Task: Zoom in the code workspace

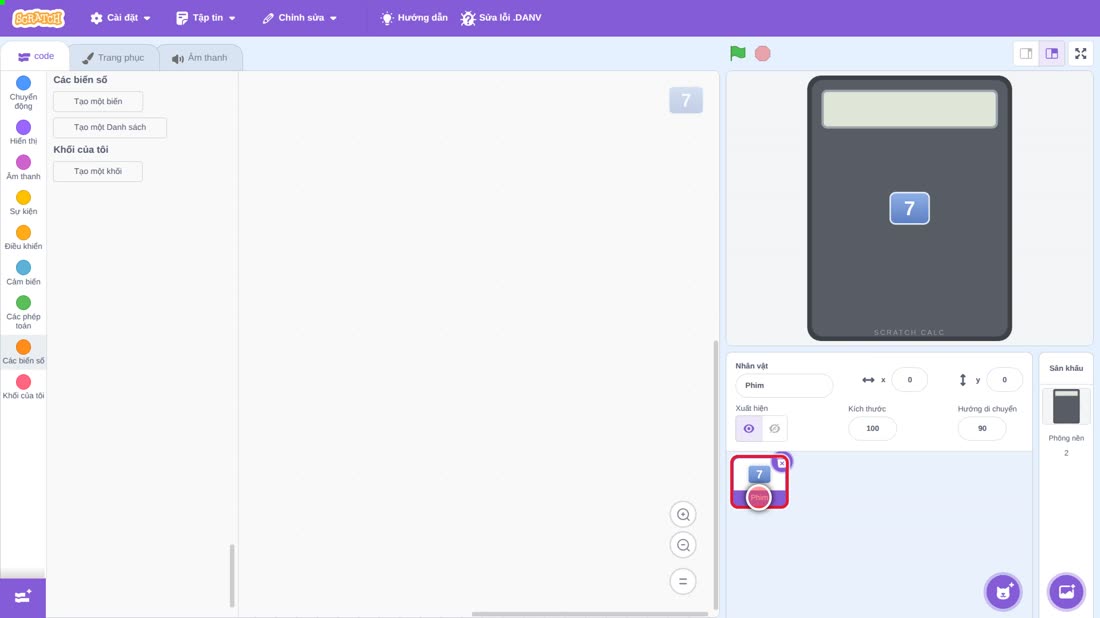Action: pyautogui.click(x=683, y=514)
